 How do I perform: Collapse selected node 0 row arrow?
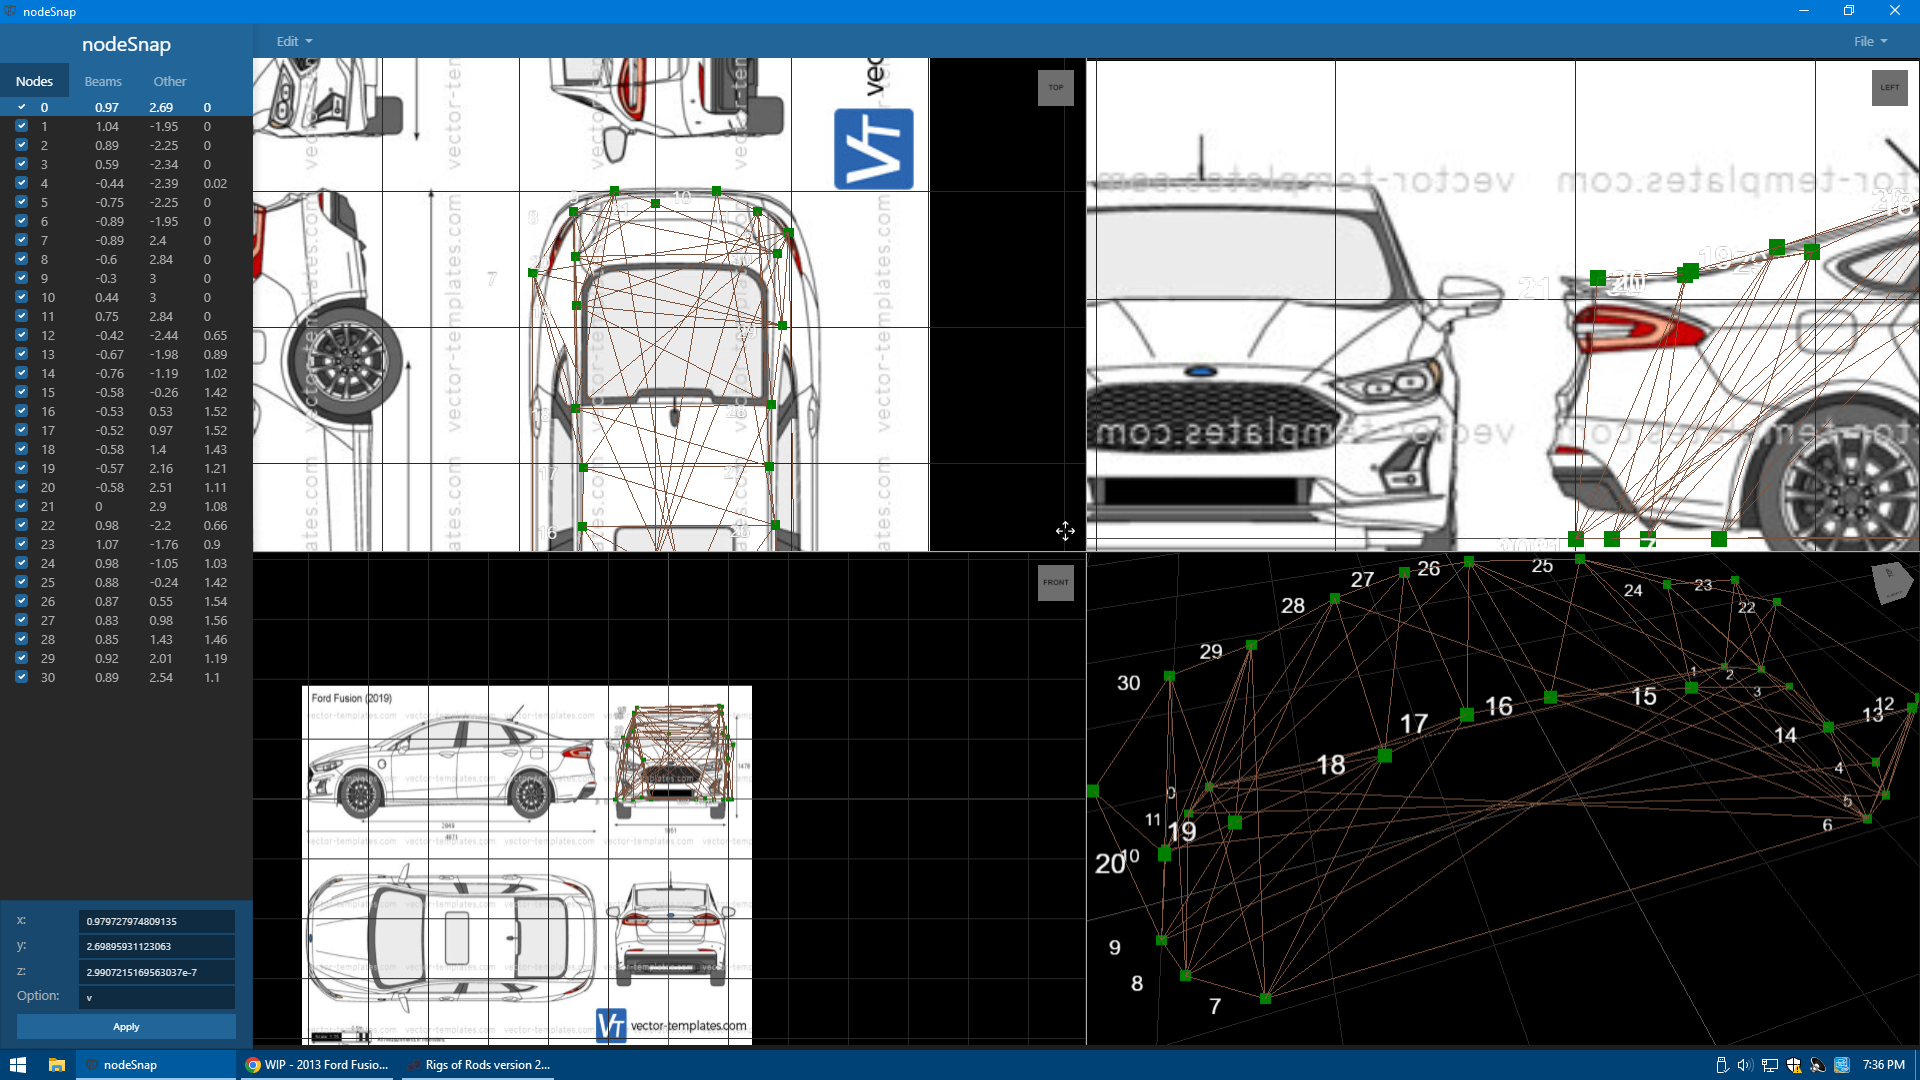coord(21,107)
